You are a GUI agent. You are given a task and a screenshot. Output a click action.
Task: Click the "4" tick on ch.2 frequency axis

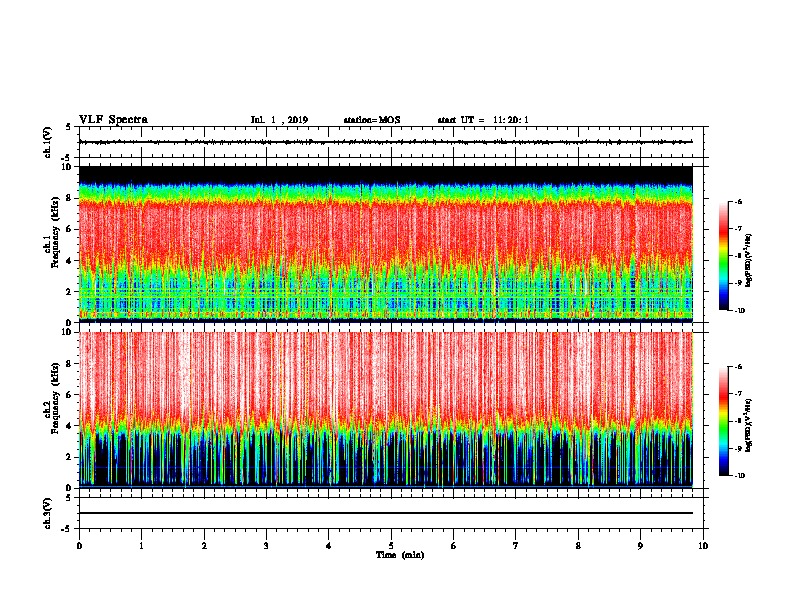pyautogui.click(x=70, y=426)
